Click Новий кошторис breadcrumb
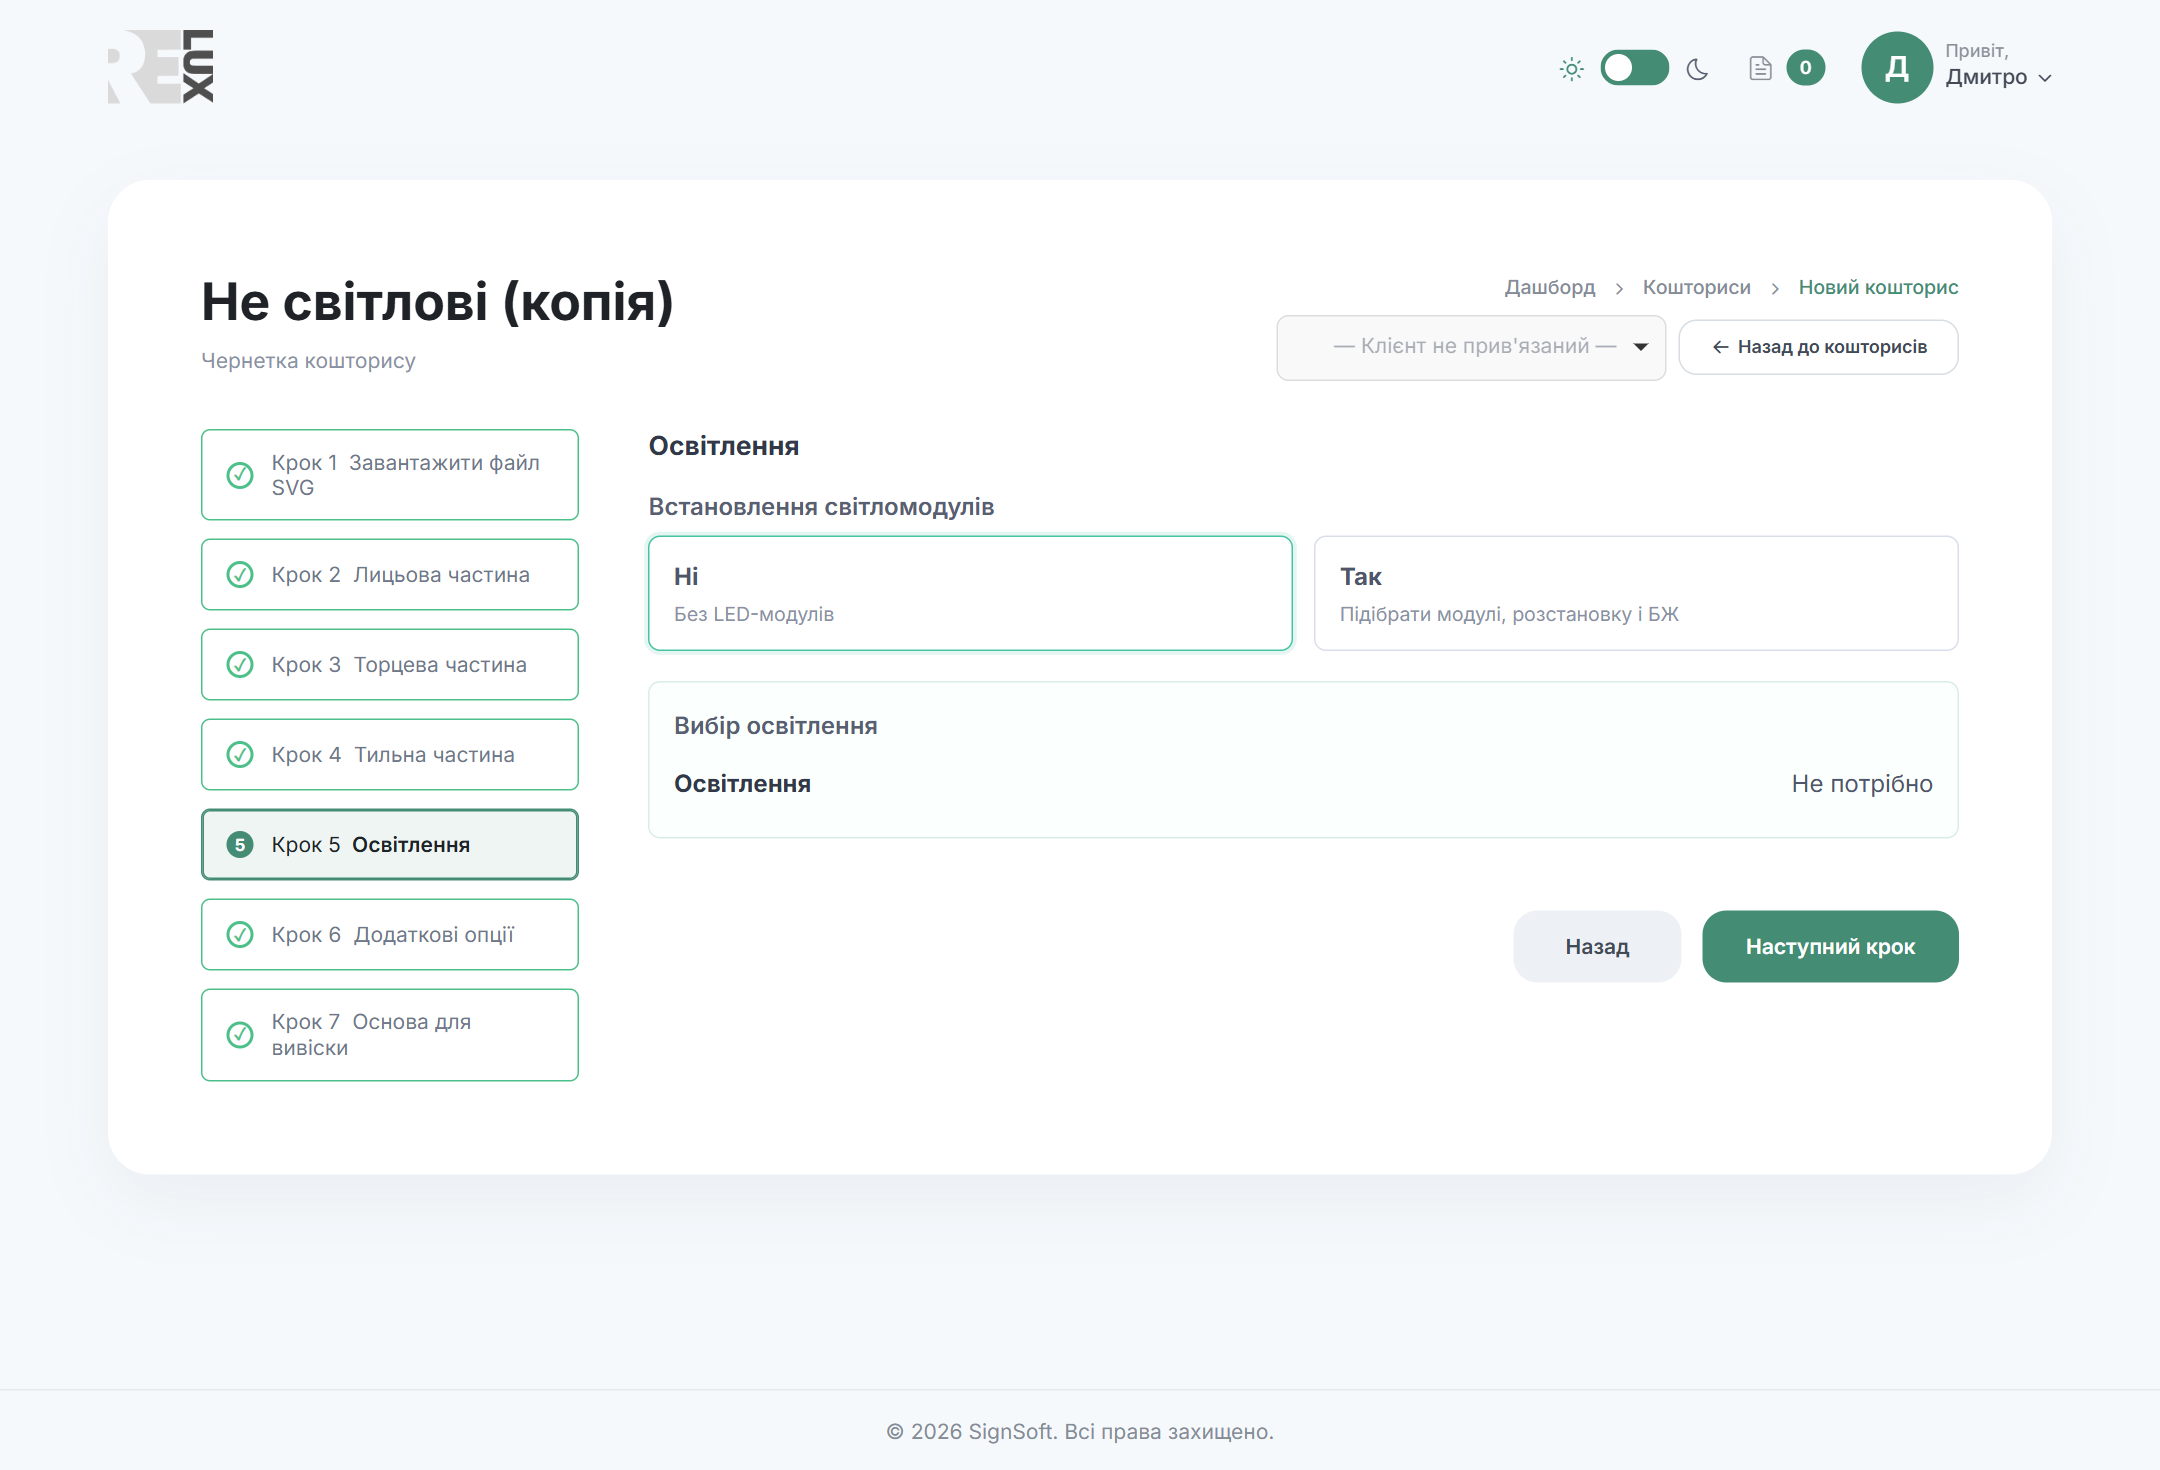 click(1878, 287)
